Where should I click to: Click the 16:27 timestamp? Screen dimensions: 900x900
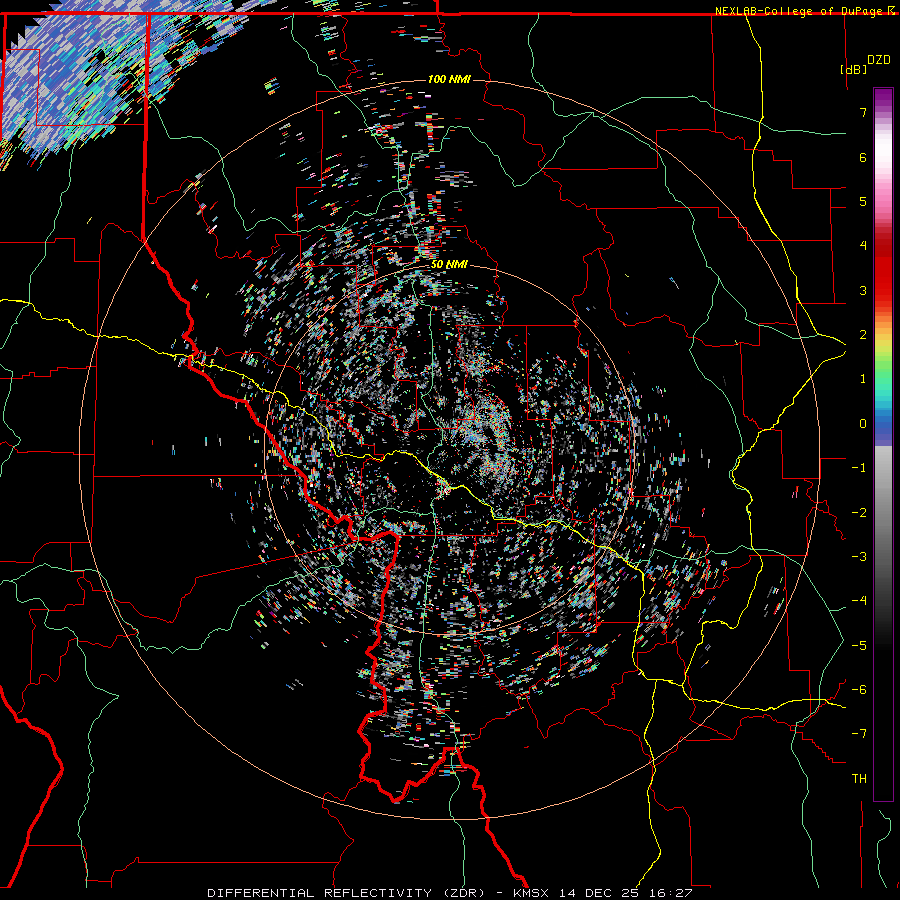671,893
